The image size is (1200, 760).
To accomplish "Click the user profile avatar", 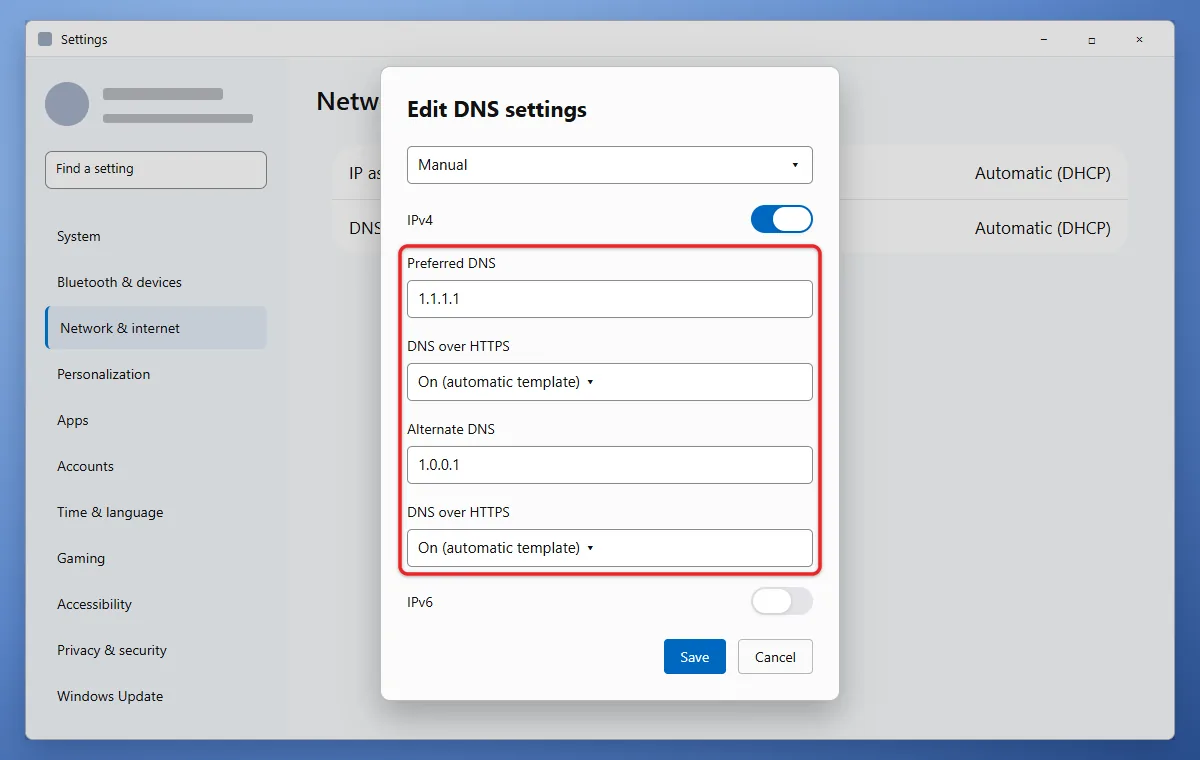I will pyautogui.click(x=67, y=104).
